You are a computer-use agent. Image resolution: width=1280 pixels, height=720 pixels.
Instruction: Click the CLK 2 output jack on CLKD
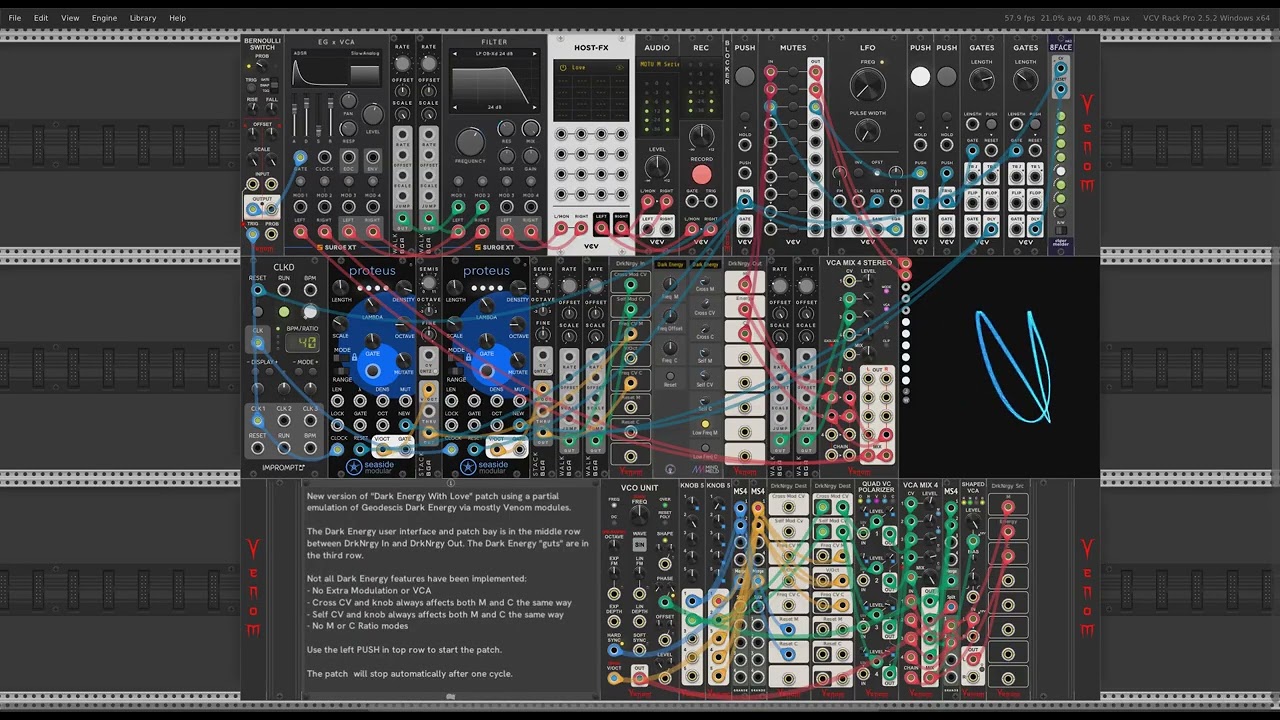(284, 422)
